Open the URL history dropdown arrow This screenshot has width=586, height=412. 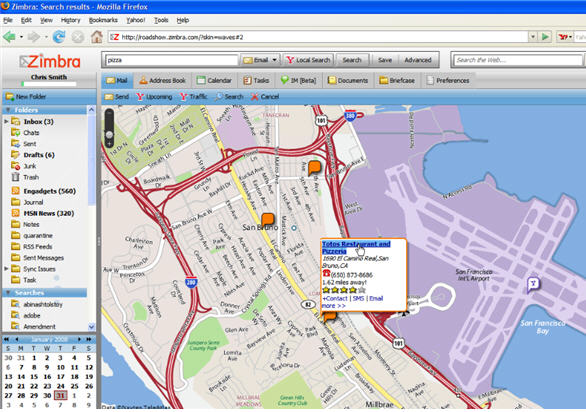[533, 37]
